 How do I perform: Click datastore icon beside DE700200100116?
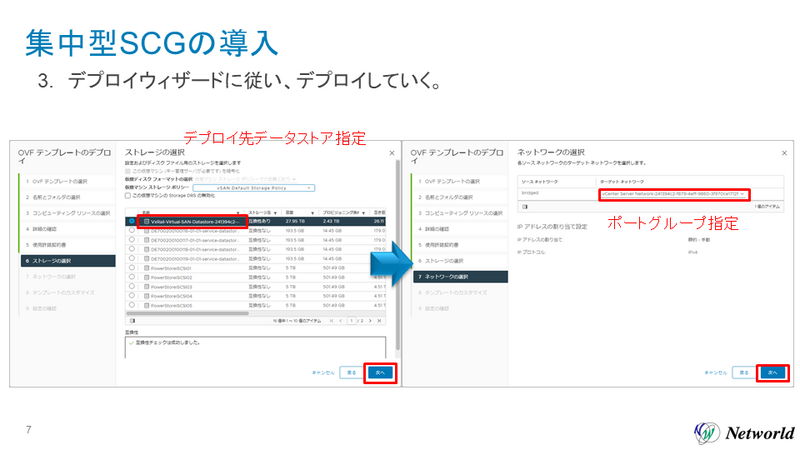(146, 231)
